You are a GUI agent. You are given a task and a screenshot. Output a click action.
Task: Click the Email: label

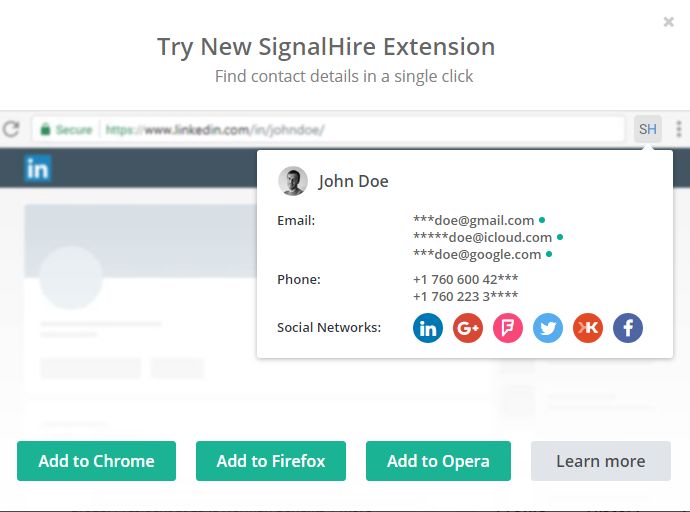[x=296, y=220]
